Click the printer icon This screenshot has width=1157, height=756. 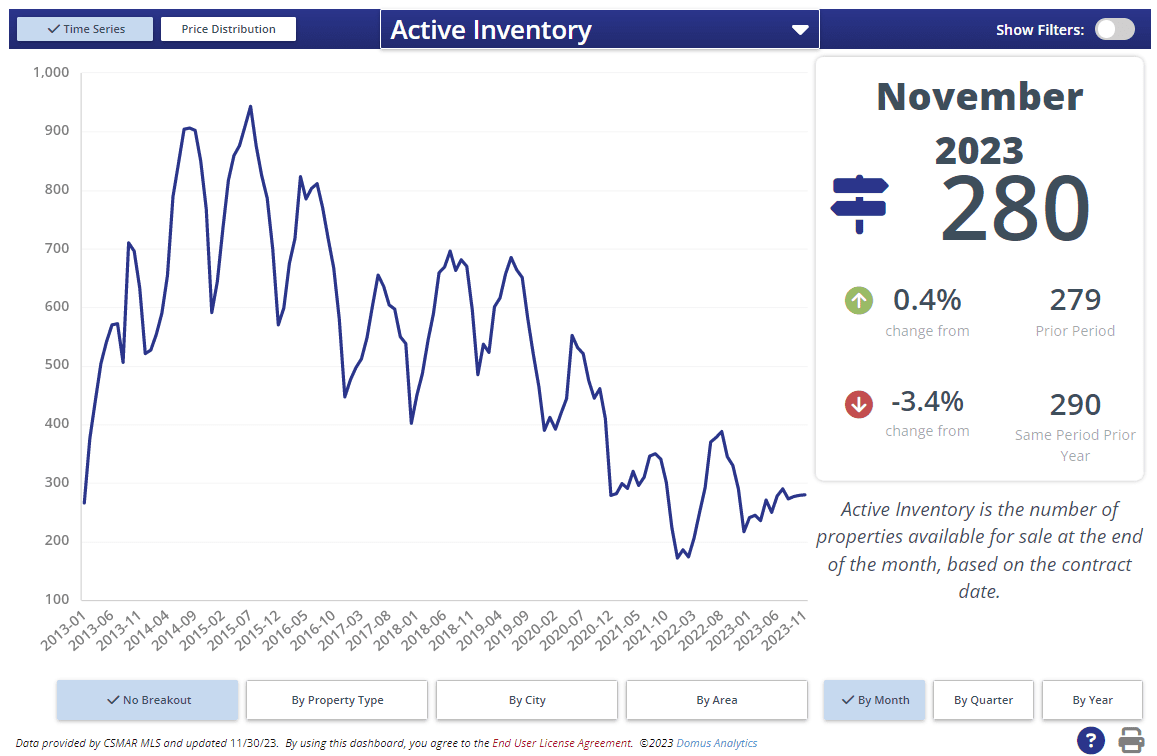coord(1131,740)
